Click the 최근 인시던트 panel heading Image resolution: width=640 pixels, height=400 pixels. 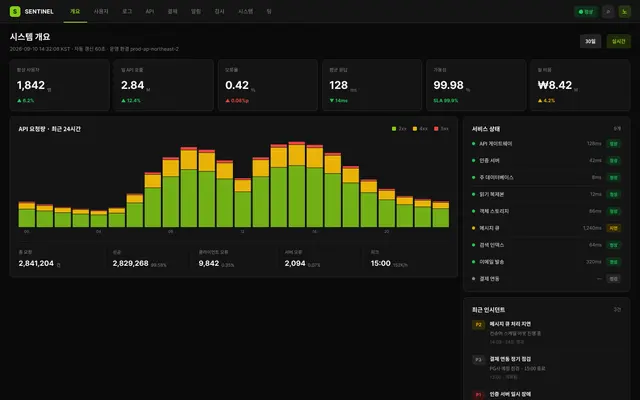click(488, 310)
